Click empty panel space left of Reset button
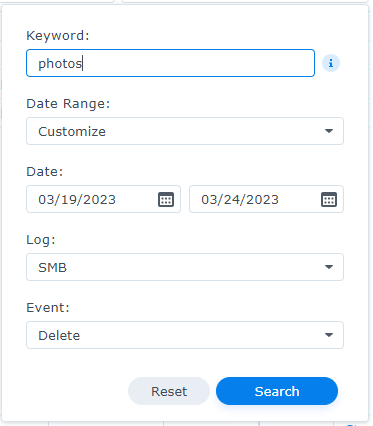This screenshot has height=426, width=373. (x=73, y=391)
